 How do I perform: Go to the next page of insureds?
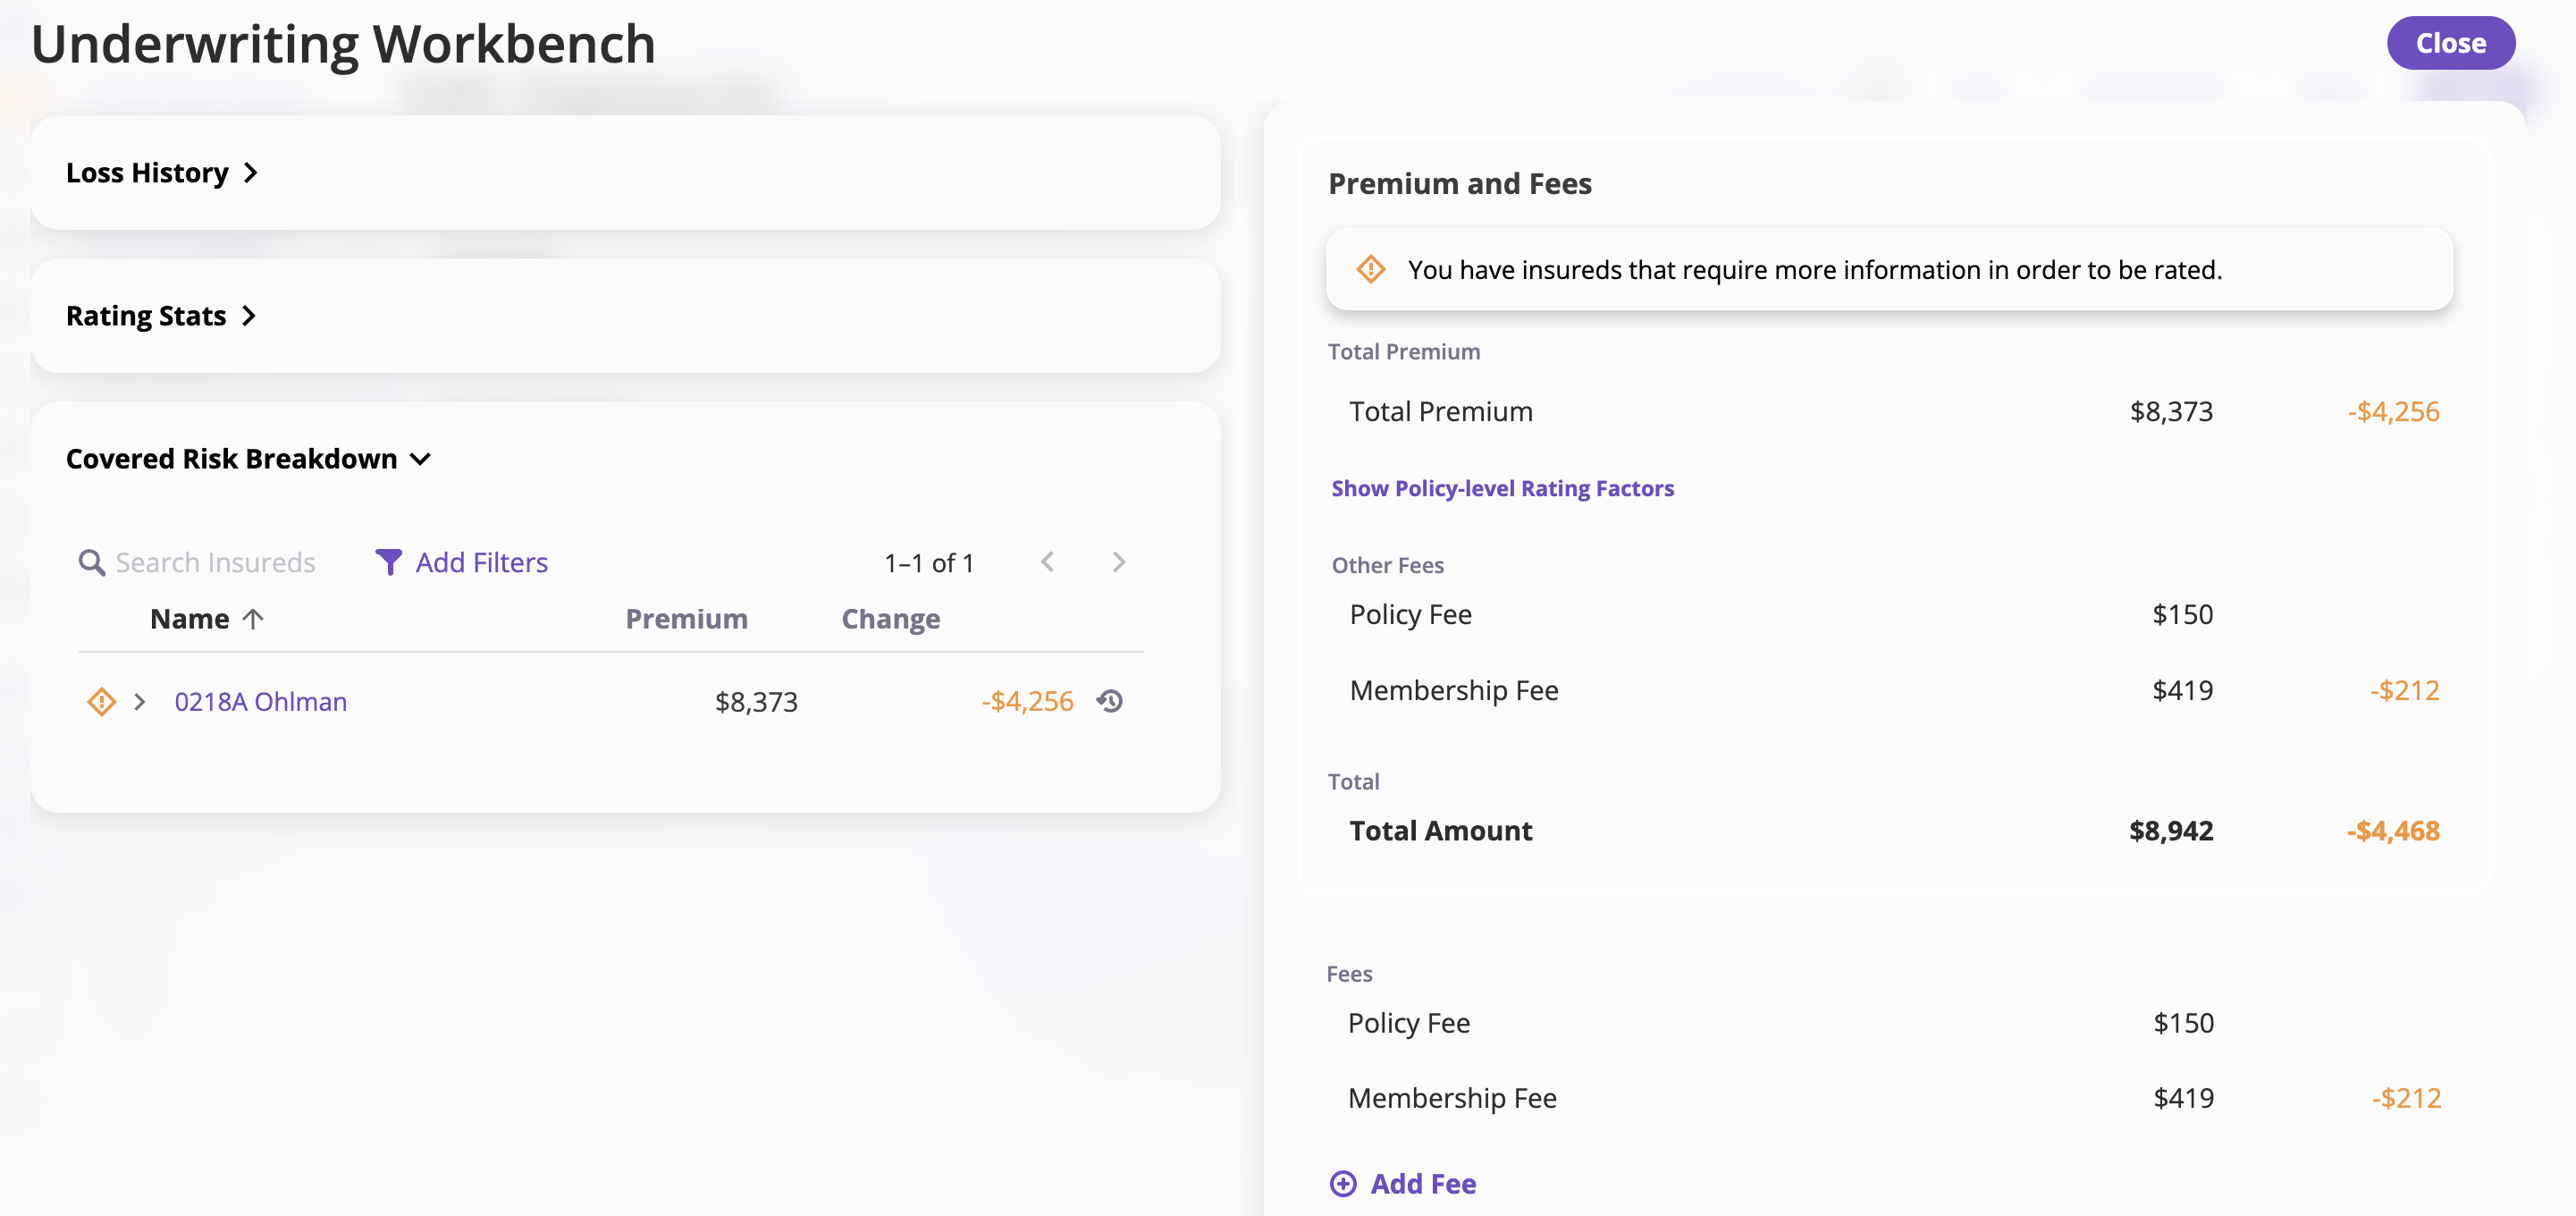pyautogui.click(x=1118, y=562)
